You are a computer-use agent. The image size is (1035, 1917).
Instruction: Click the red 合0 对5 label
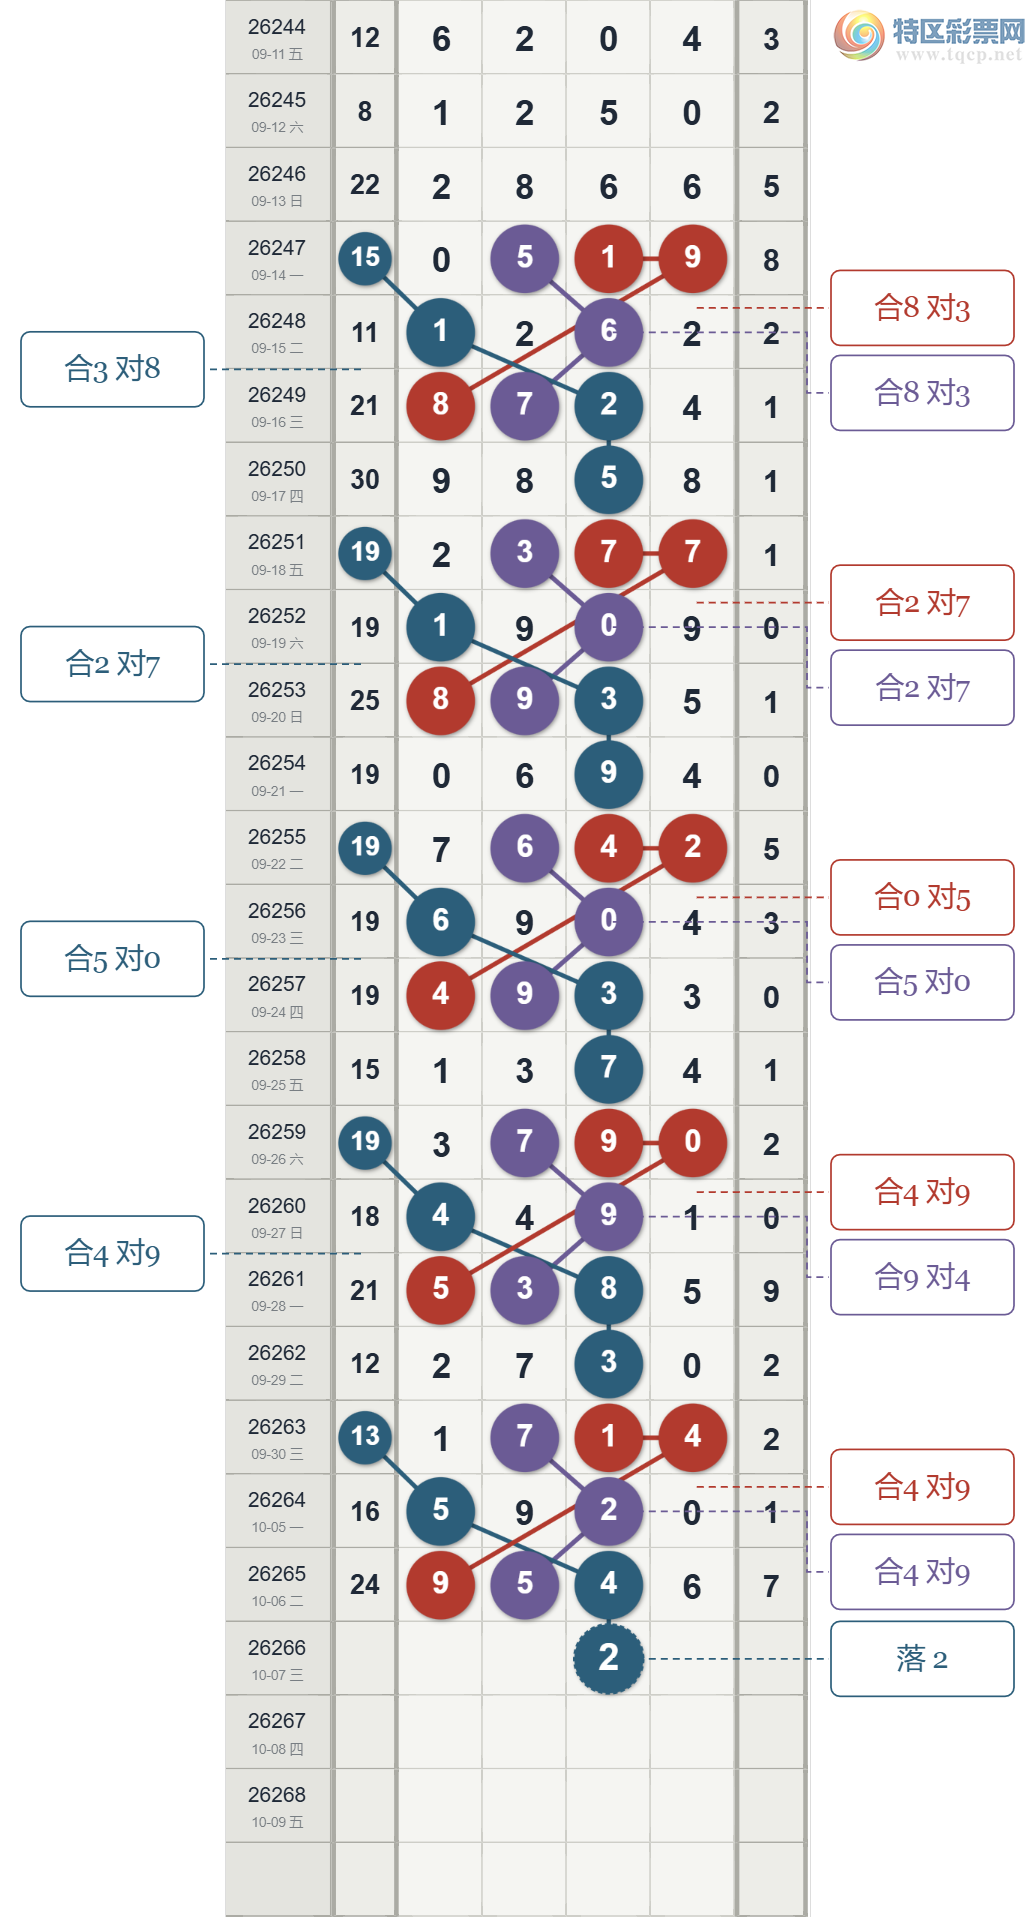(922, 897)
